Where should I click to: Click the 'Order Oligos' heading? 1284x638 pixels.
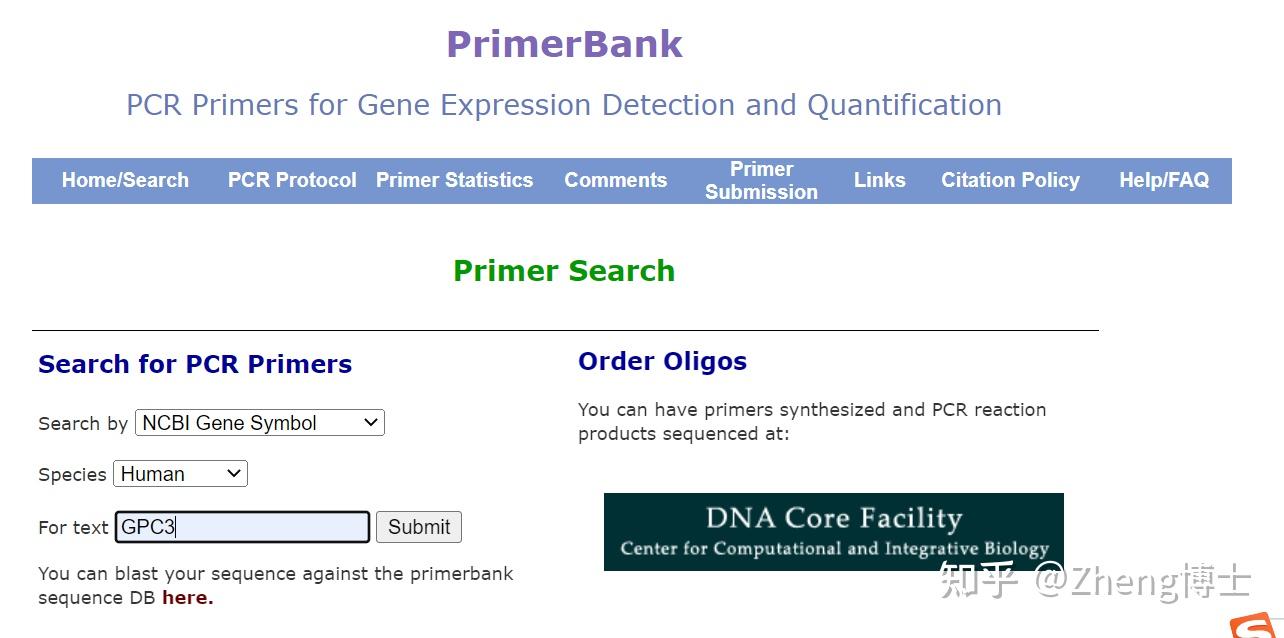(x=662, y=361)
